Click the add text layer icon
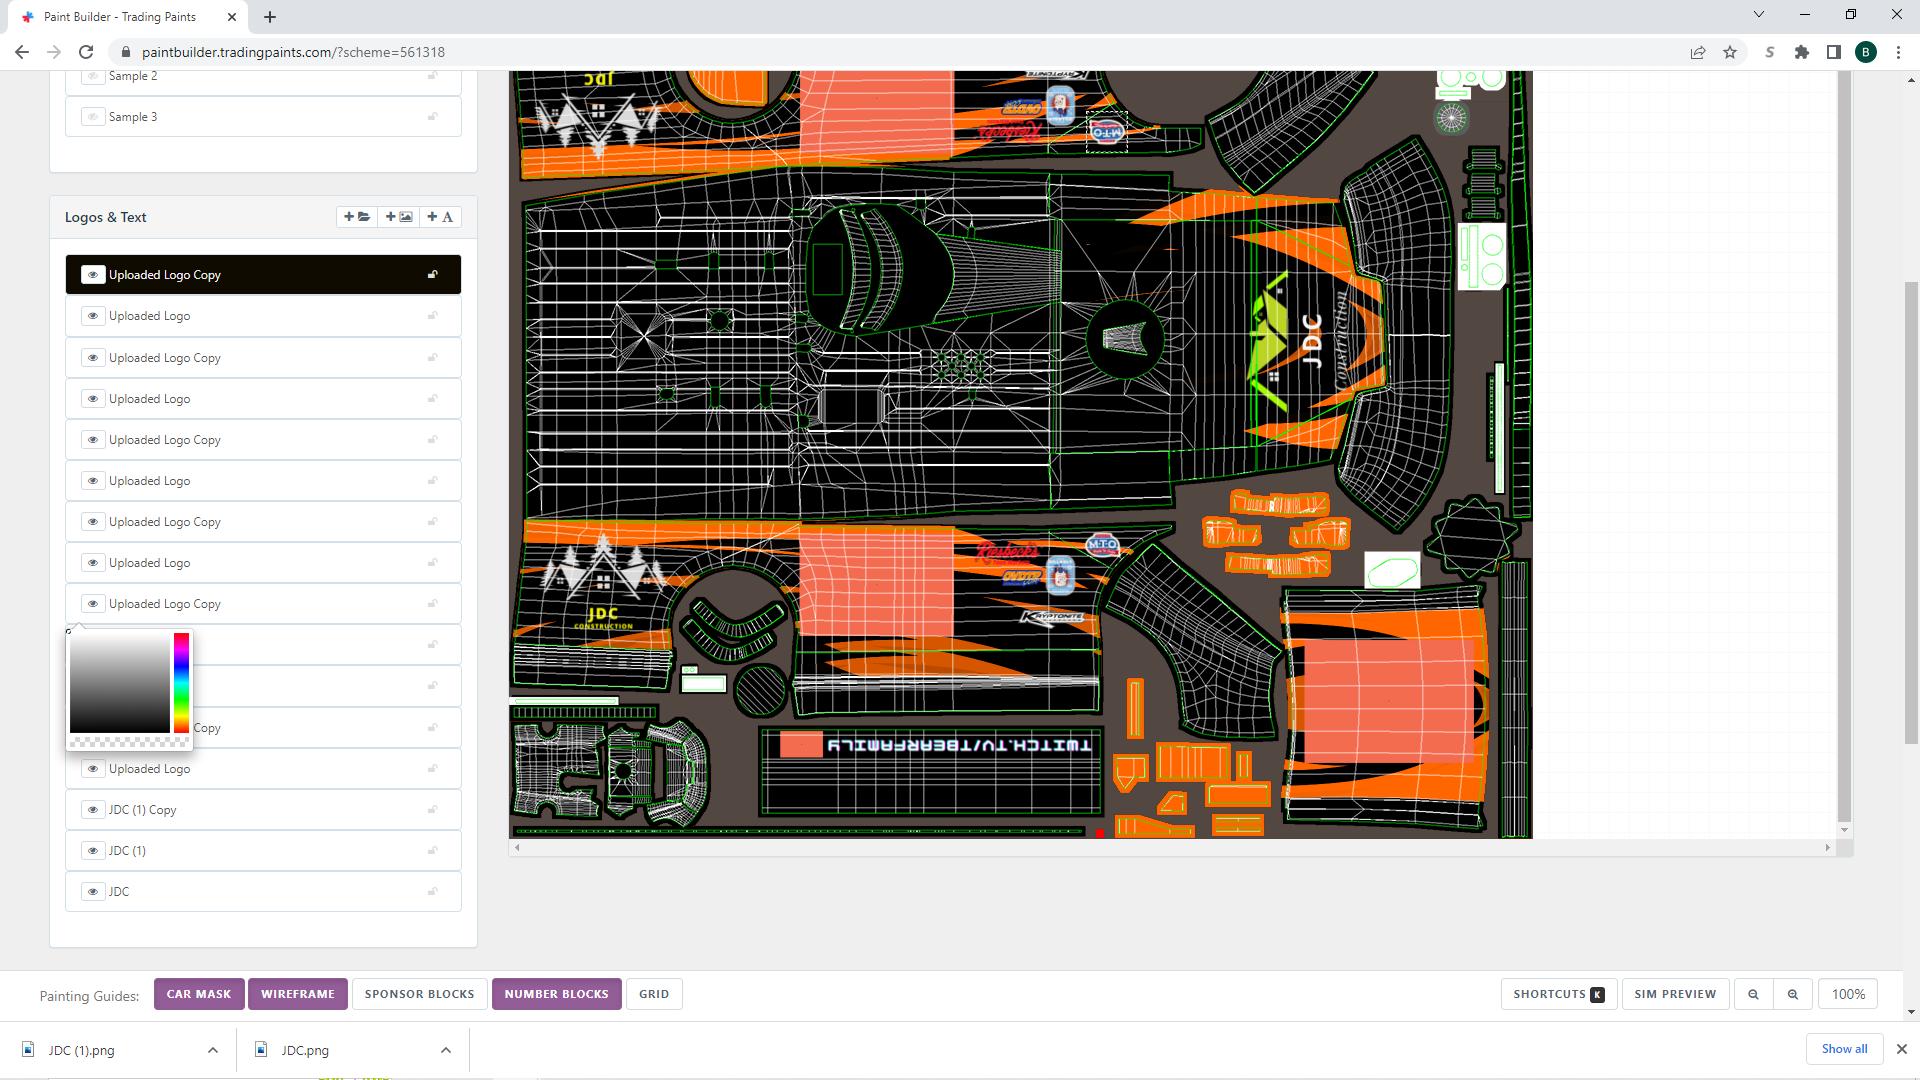Viewport: 1920px width, 1080px height. [440, 217]
